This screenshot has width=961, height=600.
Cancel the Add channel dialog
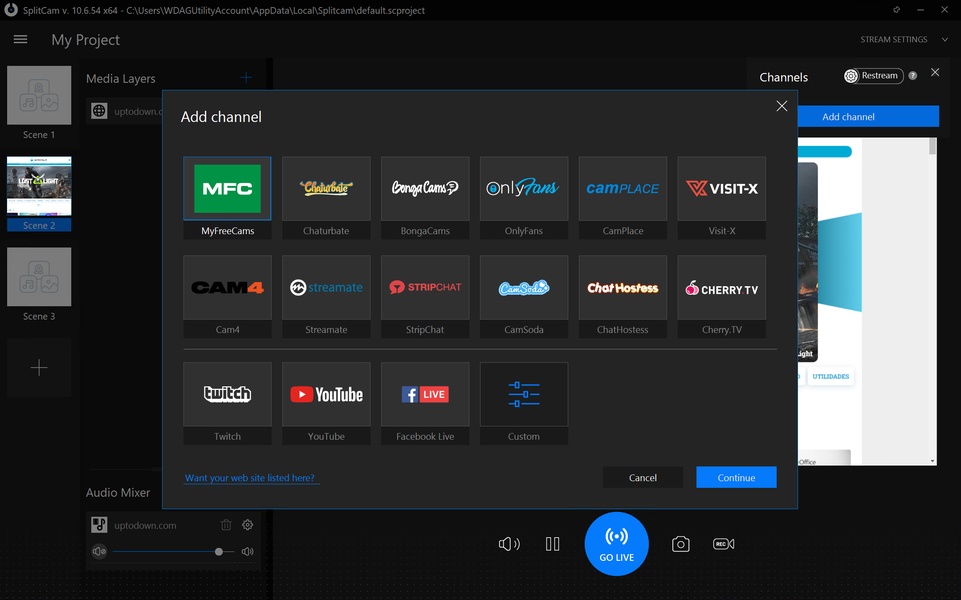click(x=643, y=478)
